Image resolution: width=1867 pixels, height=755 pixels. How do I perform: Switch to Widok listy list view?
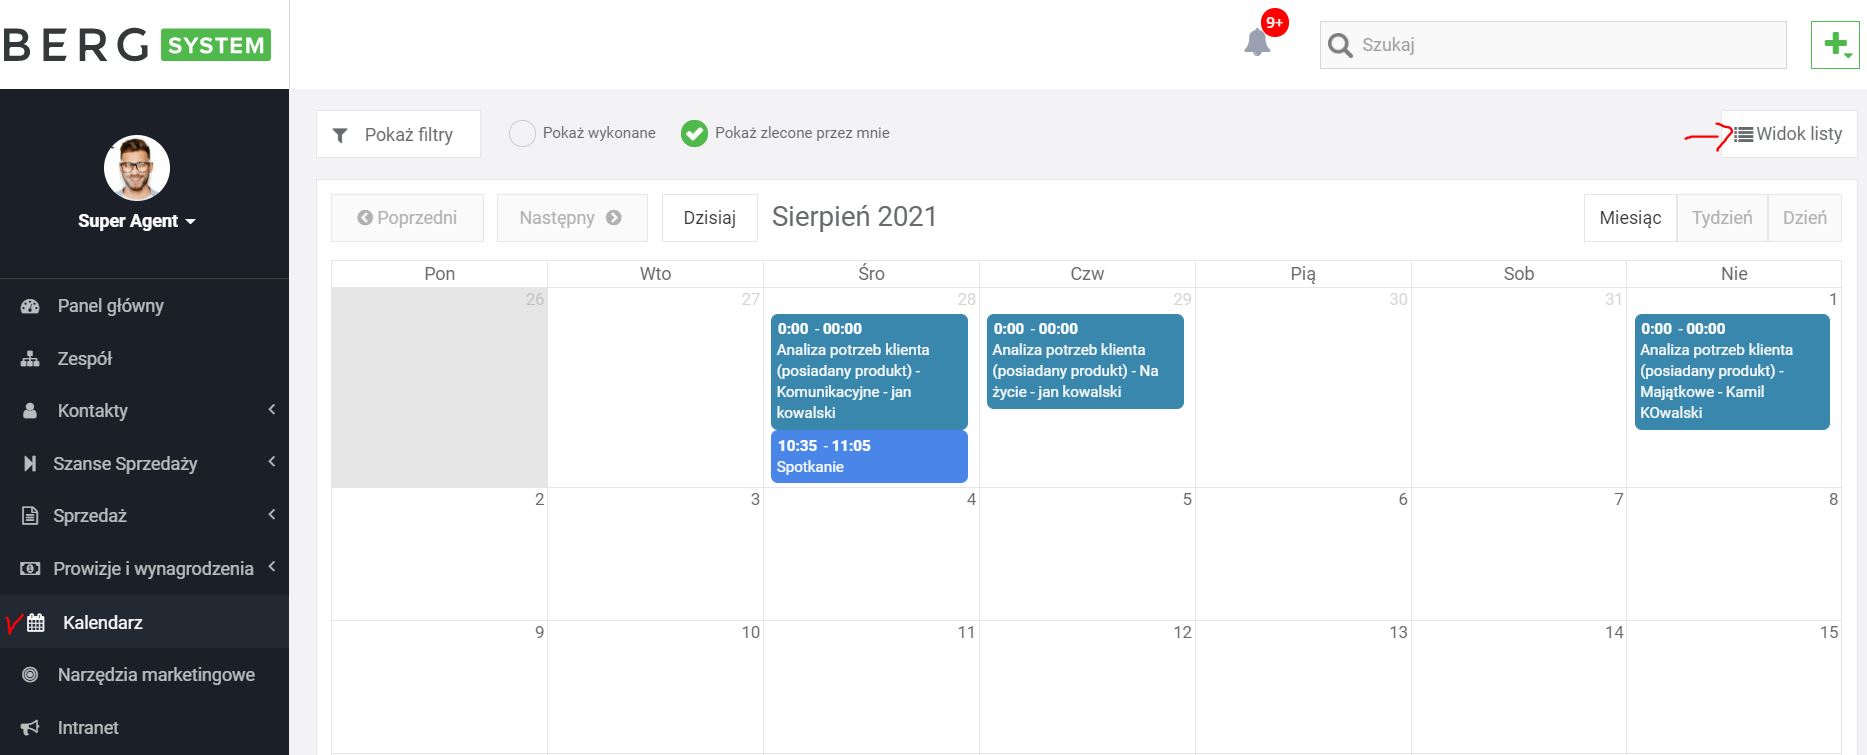click(x=1788, y=134)
